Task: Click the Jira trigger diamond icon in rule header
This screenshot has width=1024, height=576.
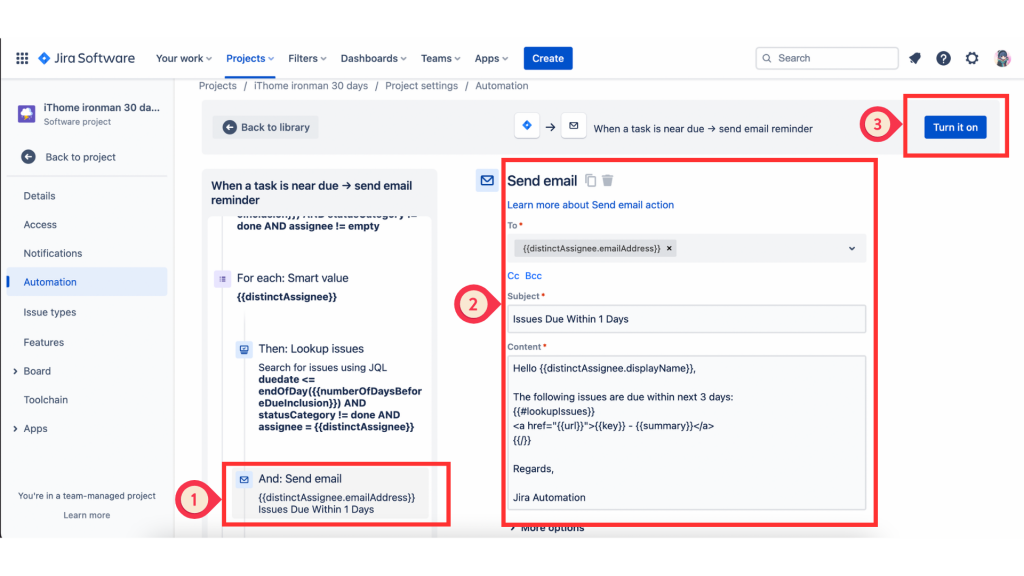Action: [526, 125]
